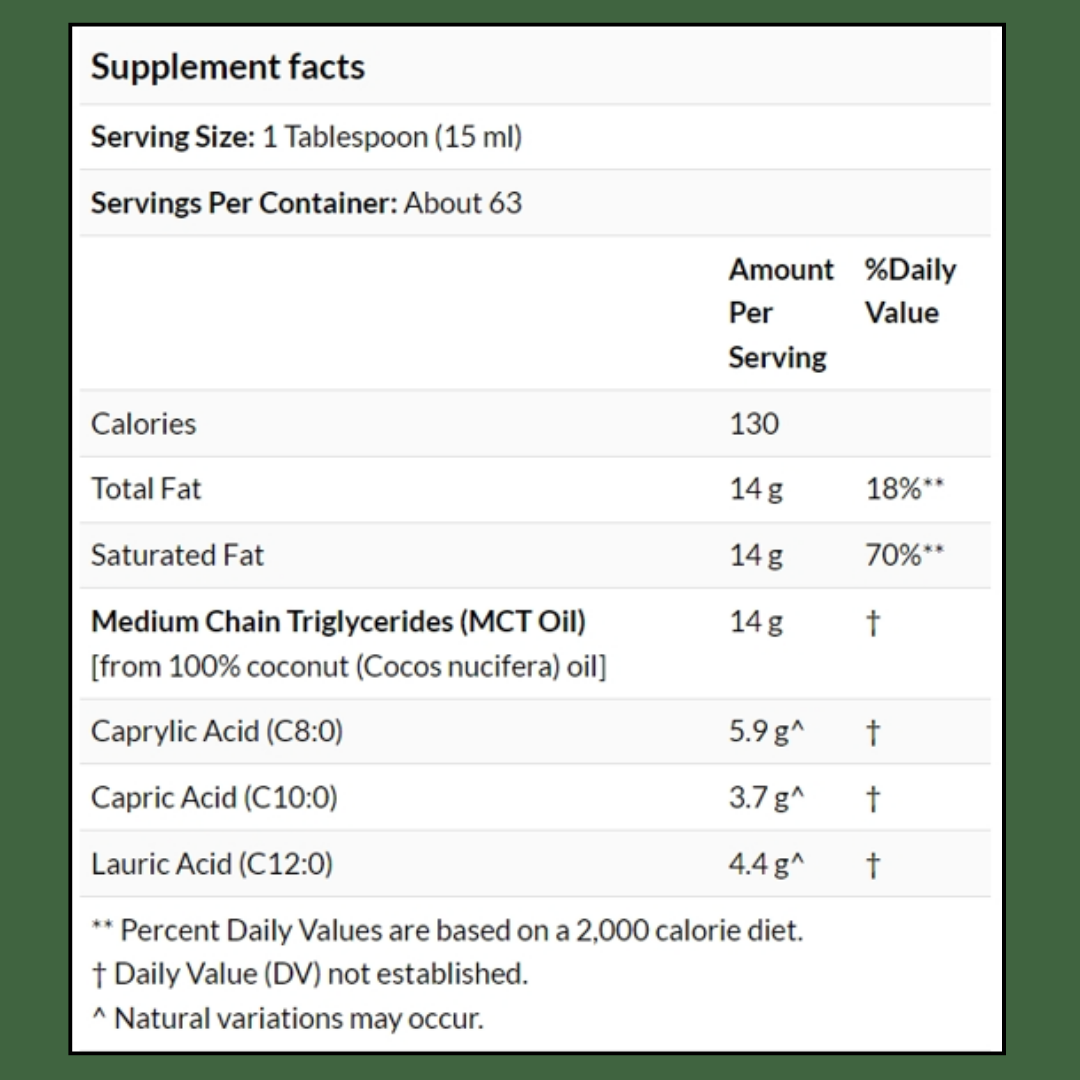The width and height of the screenshot is (1080, 1080).
Task: Select the 1 Tablespoon (15 ml) text
Action: pyautogui.click(x=392, y=137)
